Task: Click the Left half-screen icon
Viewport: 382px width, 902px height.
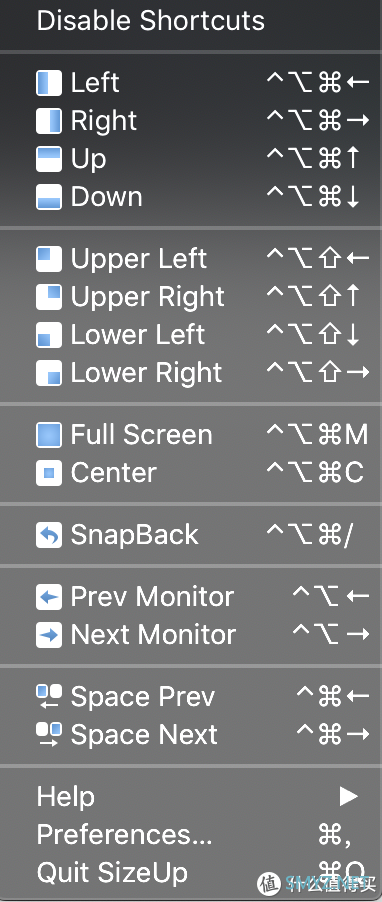Action: coord(49,83)
